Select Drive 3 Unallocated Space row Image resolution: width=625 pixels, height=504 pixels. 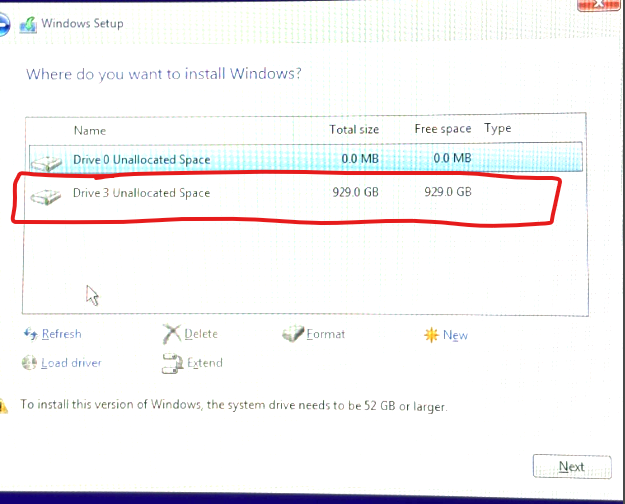pos(306,193)
